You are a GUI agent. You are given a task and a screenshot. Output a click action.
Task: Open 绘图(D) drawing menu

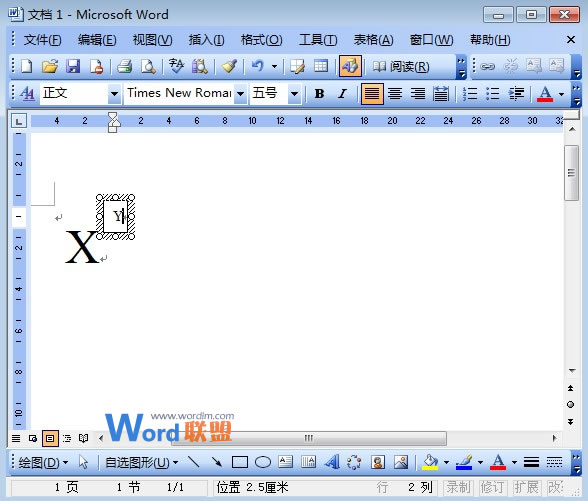[x=43, y=462]
